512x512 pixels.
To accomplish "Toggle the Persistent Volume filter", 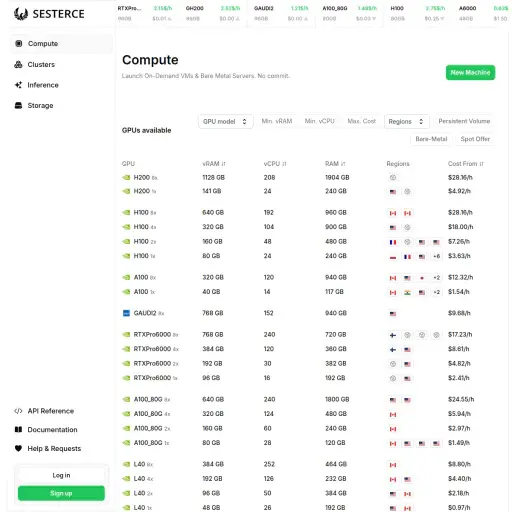I will (x=464, y=121).
